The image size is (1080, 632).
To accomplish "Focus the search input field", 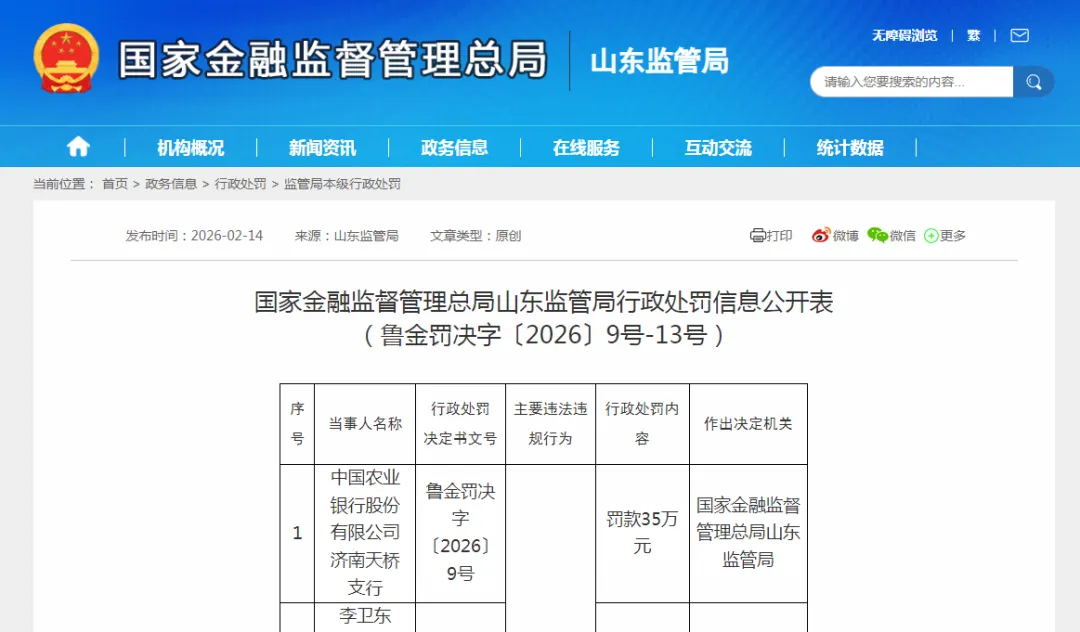I will point(911,82).
